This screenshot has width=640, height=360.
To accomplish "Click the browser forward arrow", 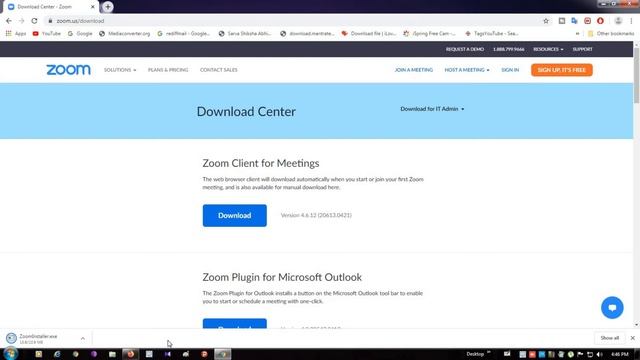I will [x=21, y=21].
